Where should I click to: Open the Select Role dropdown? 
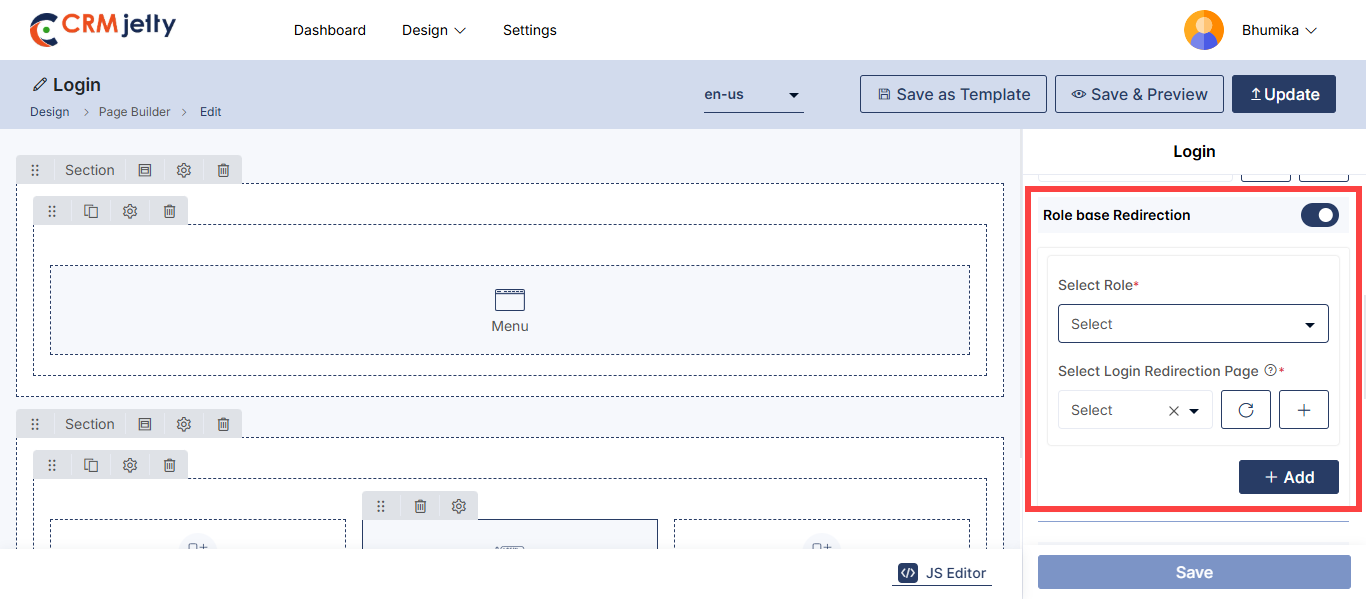1193,324
